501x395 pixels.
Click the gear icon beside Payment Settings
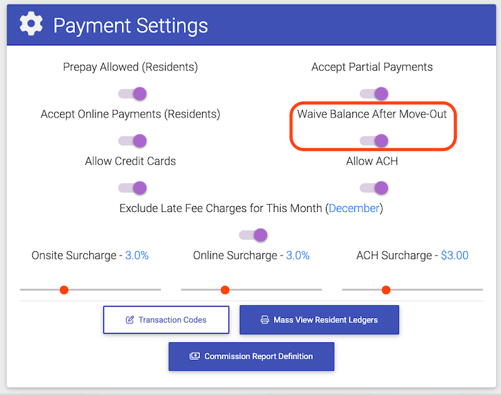31,24
